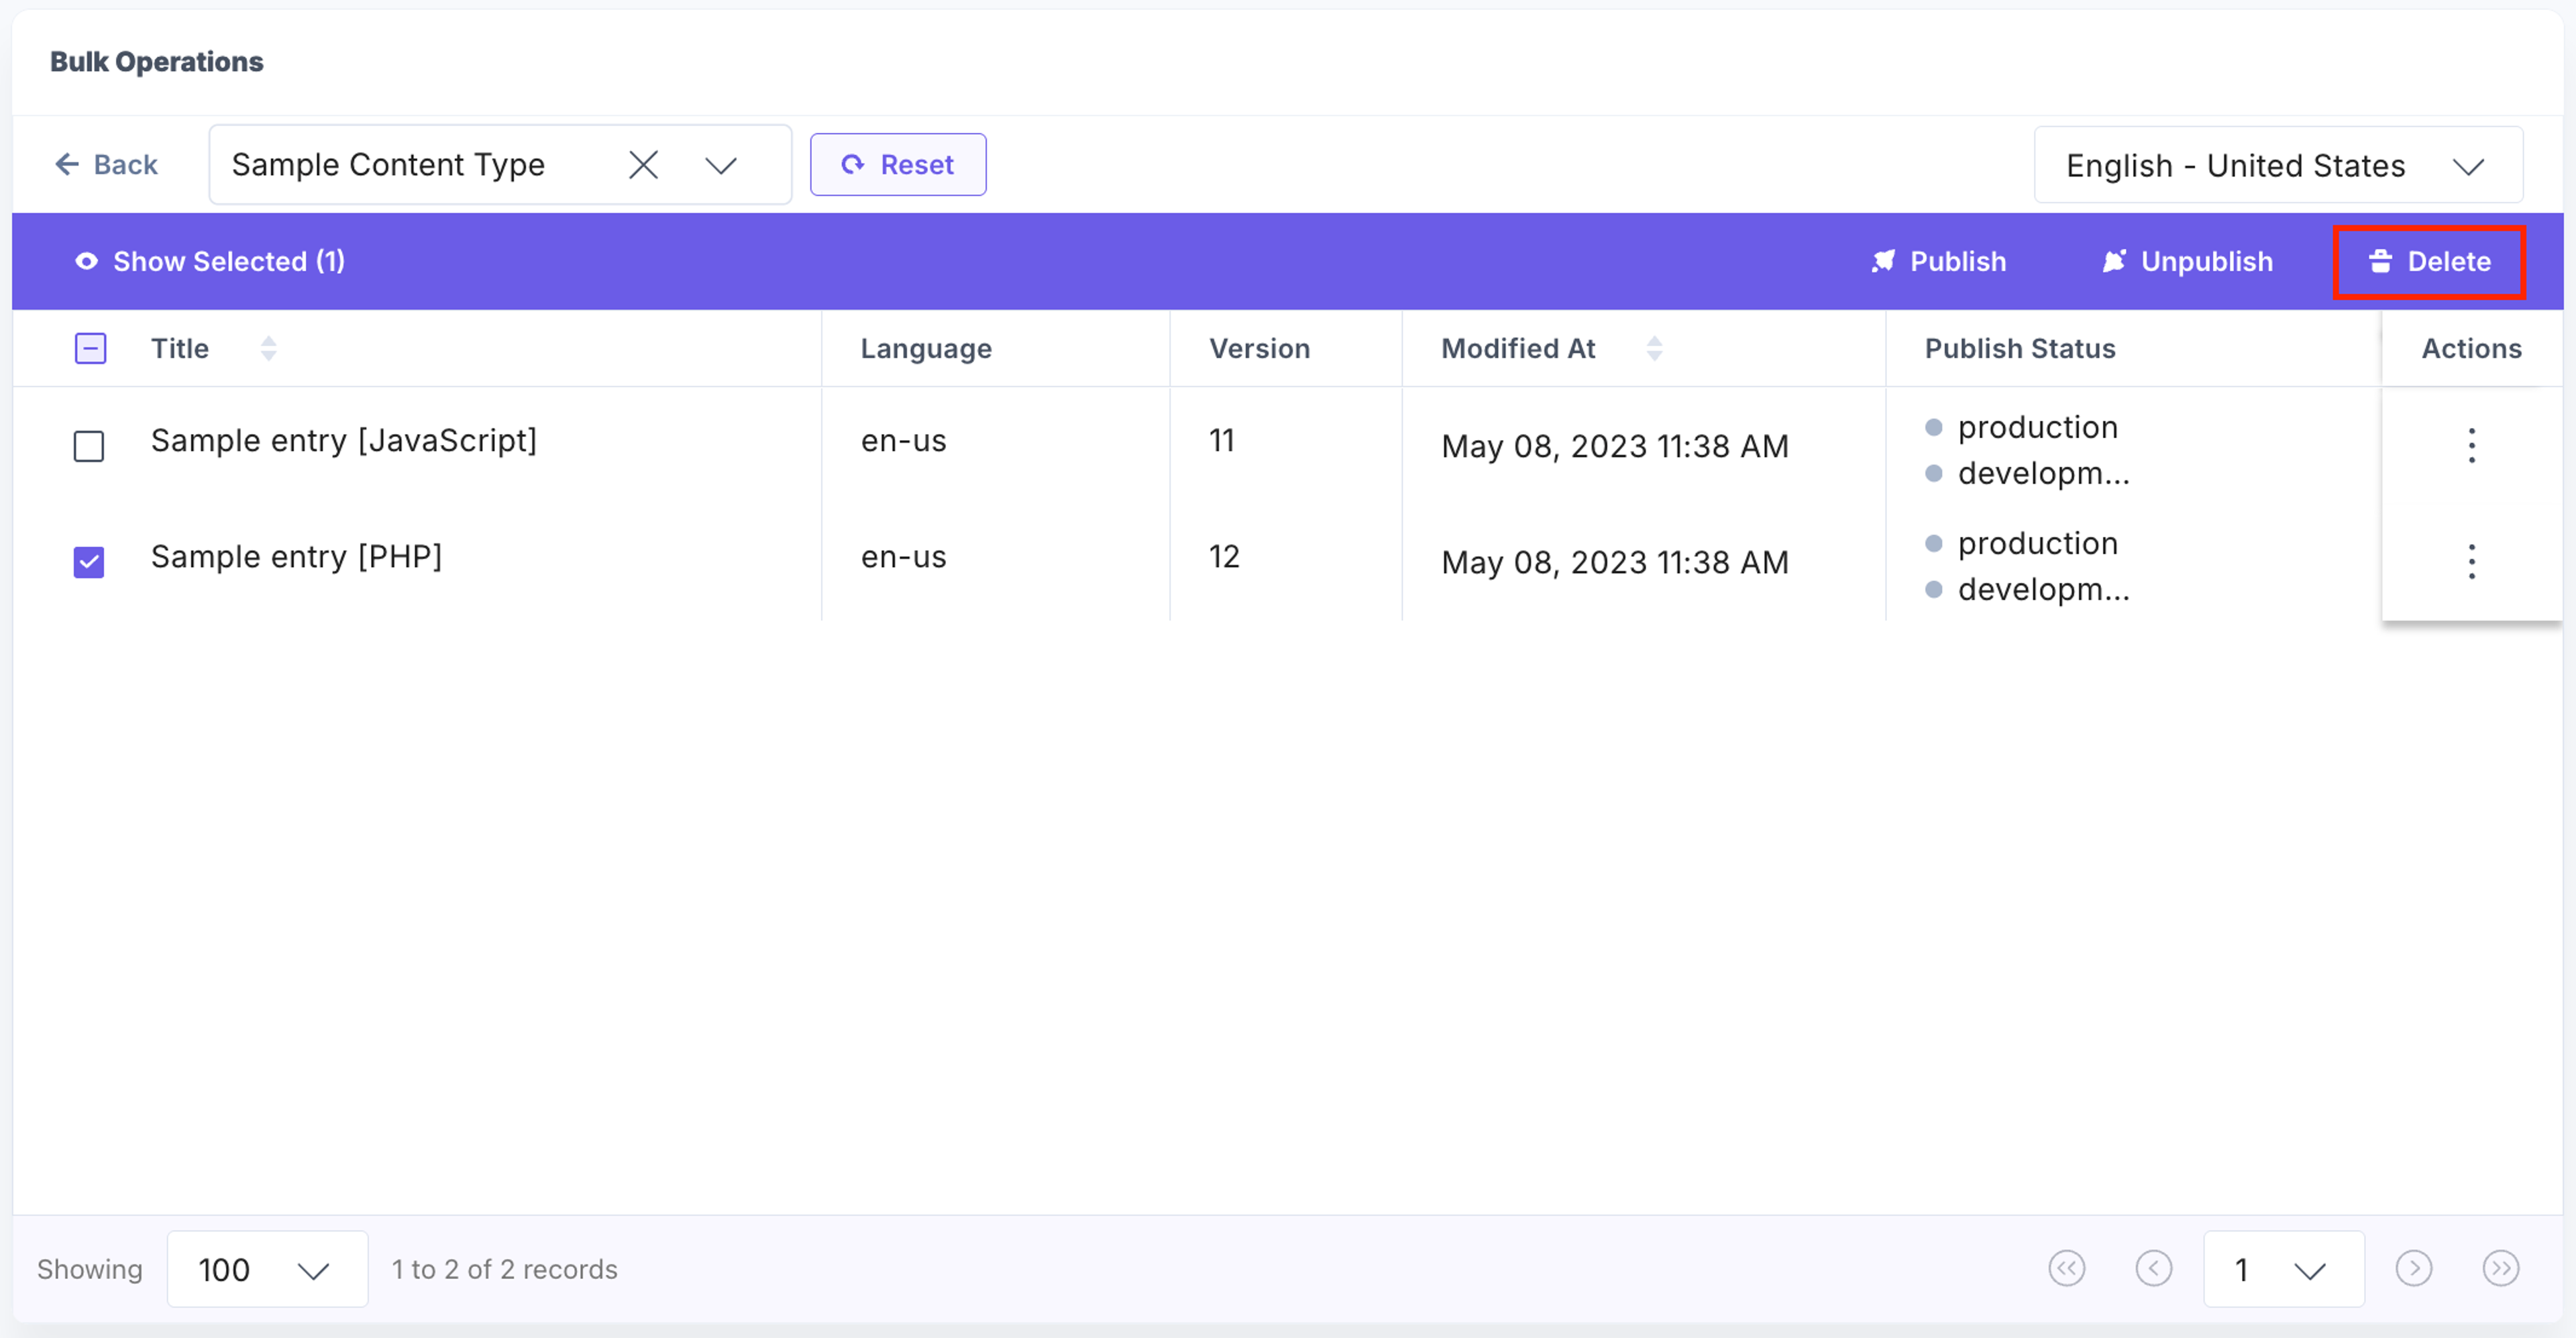
Task: Uncheck the Sample entry [PHP] checkbox
Action: click(89, 562)
